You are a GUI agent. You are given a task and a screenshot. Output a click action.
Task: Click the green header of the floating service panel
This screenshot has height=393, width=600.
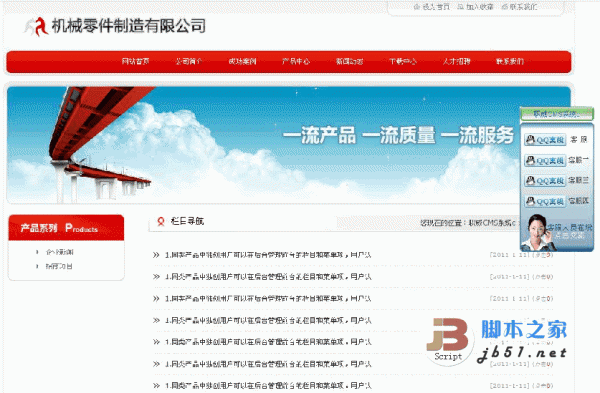[x=557, y=114]
